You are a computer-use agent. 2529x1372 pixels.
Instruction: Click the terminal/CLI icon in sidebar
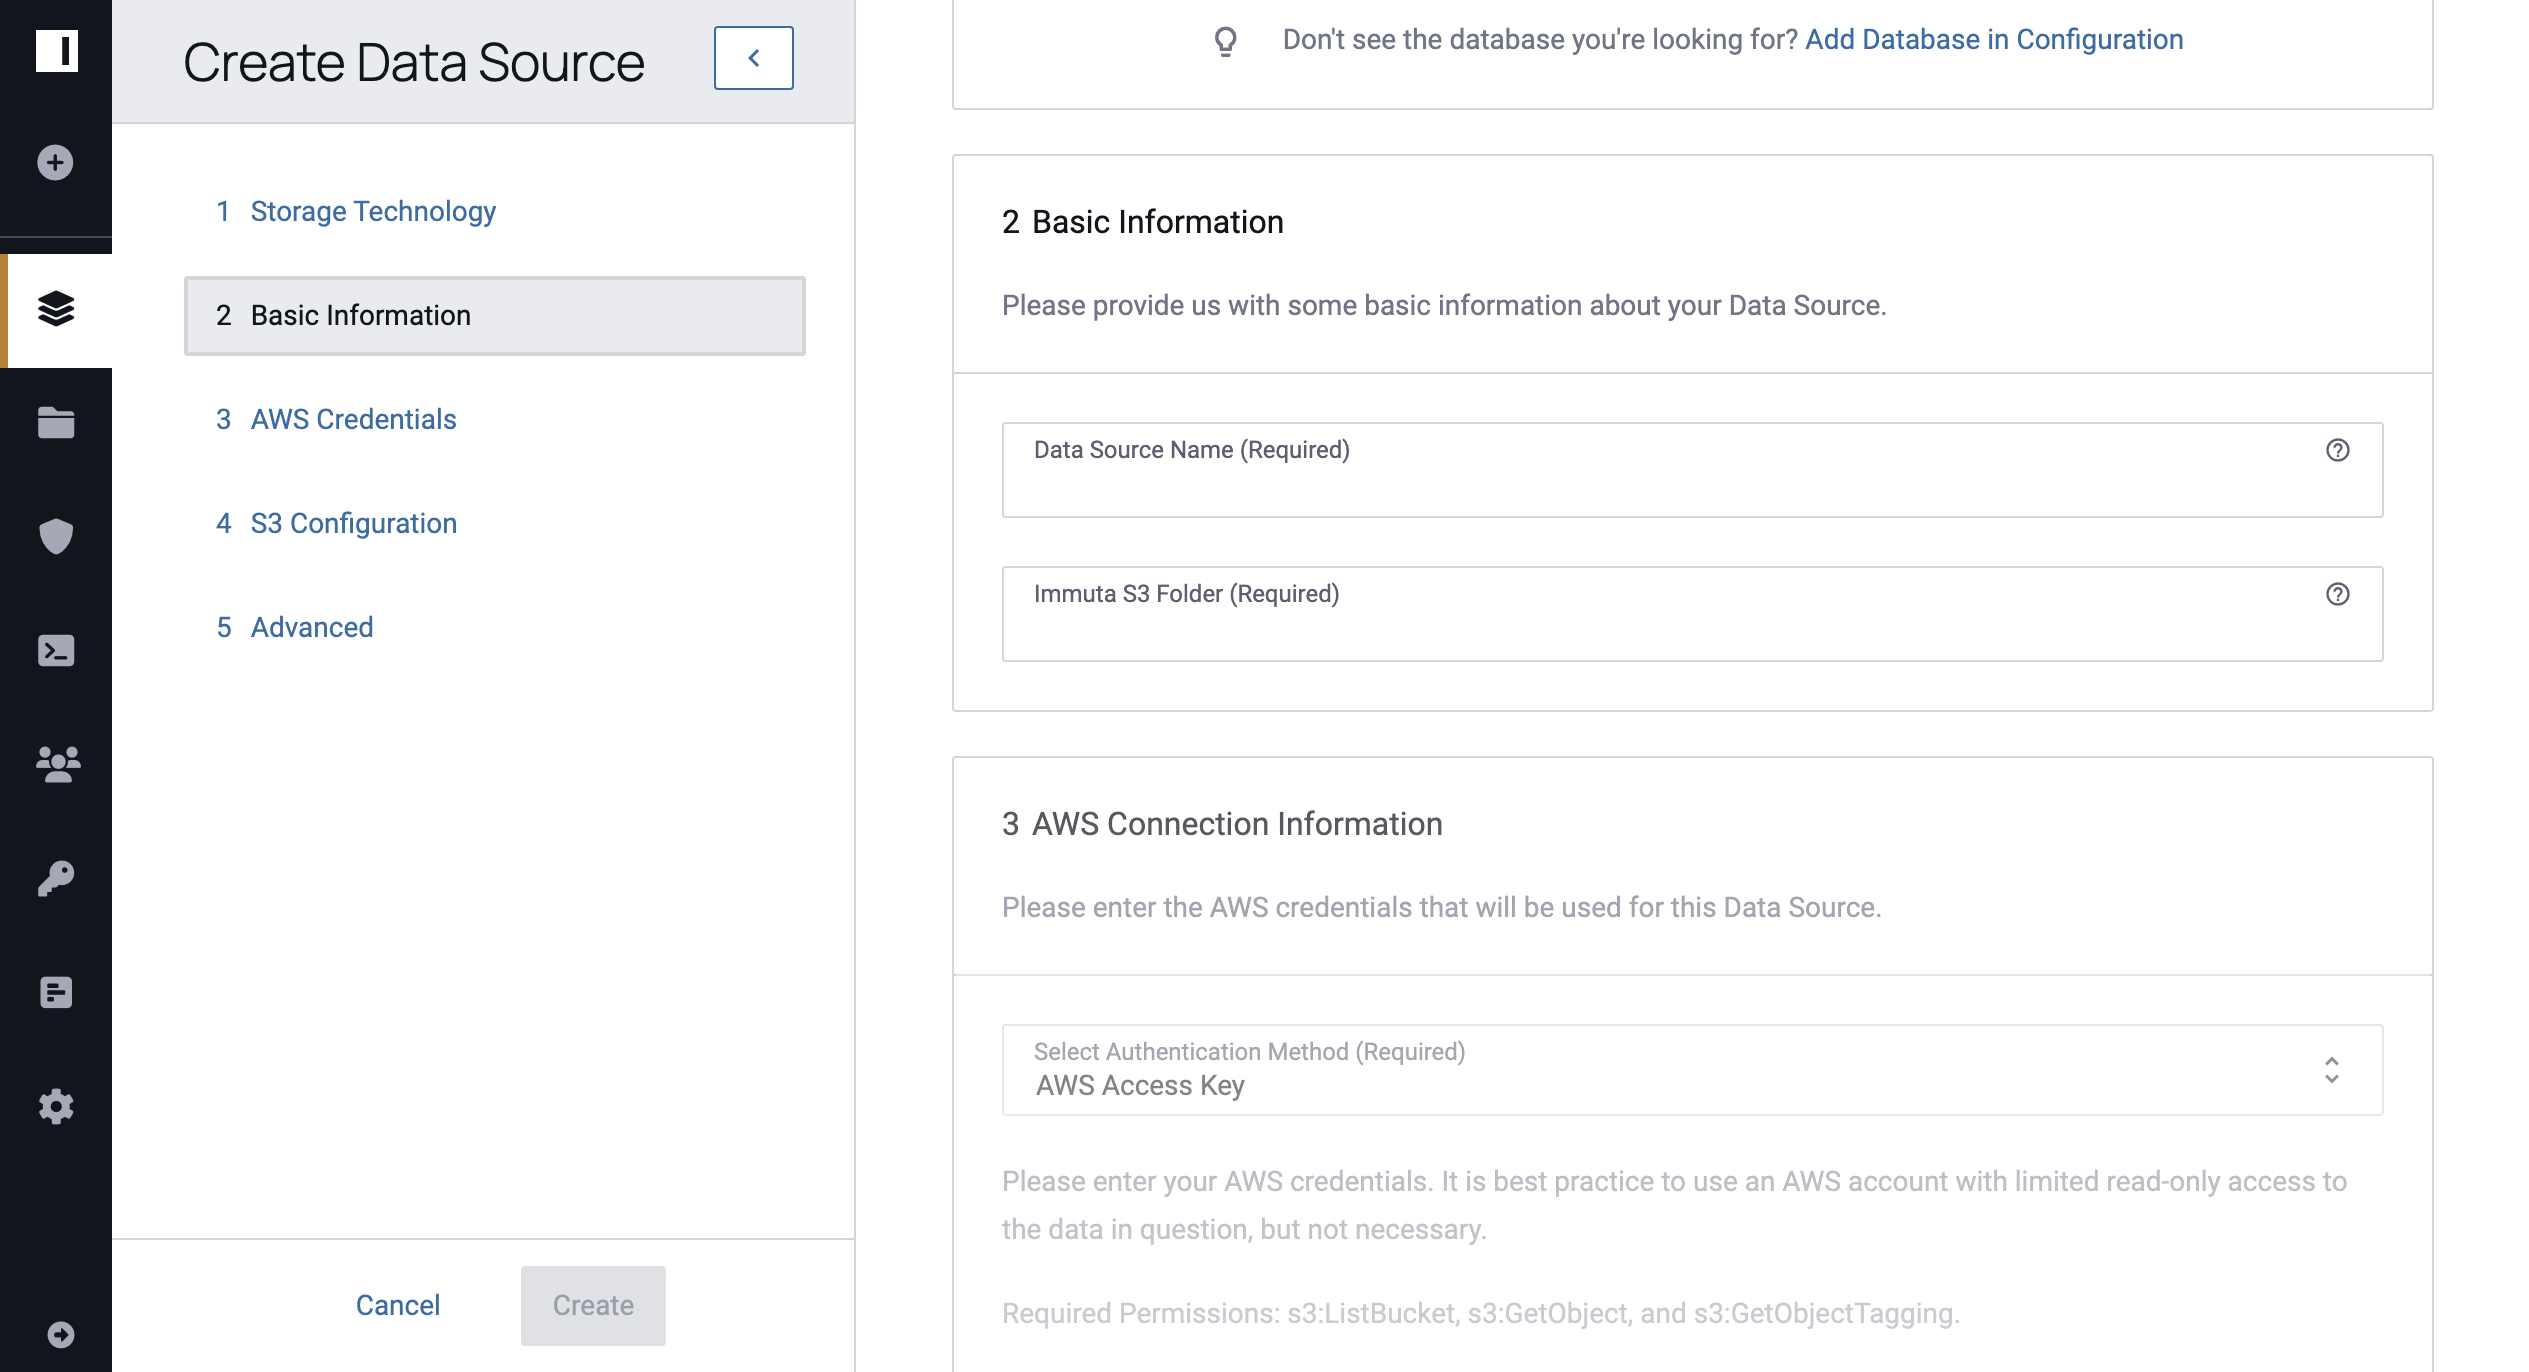click(x=54, y=651)
